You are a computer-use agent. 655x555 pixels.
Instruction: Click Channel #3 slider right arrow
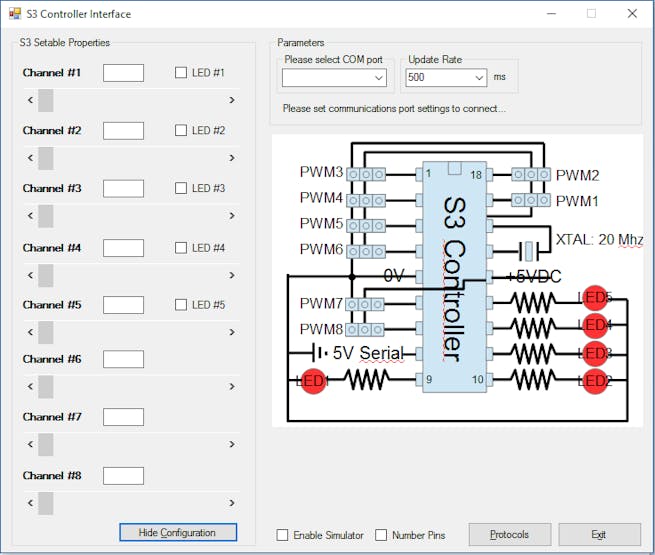click(232, 216)
